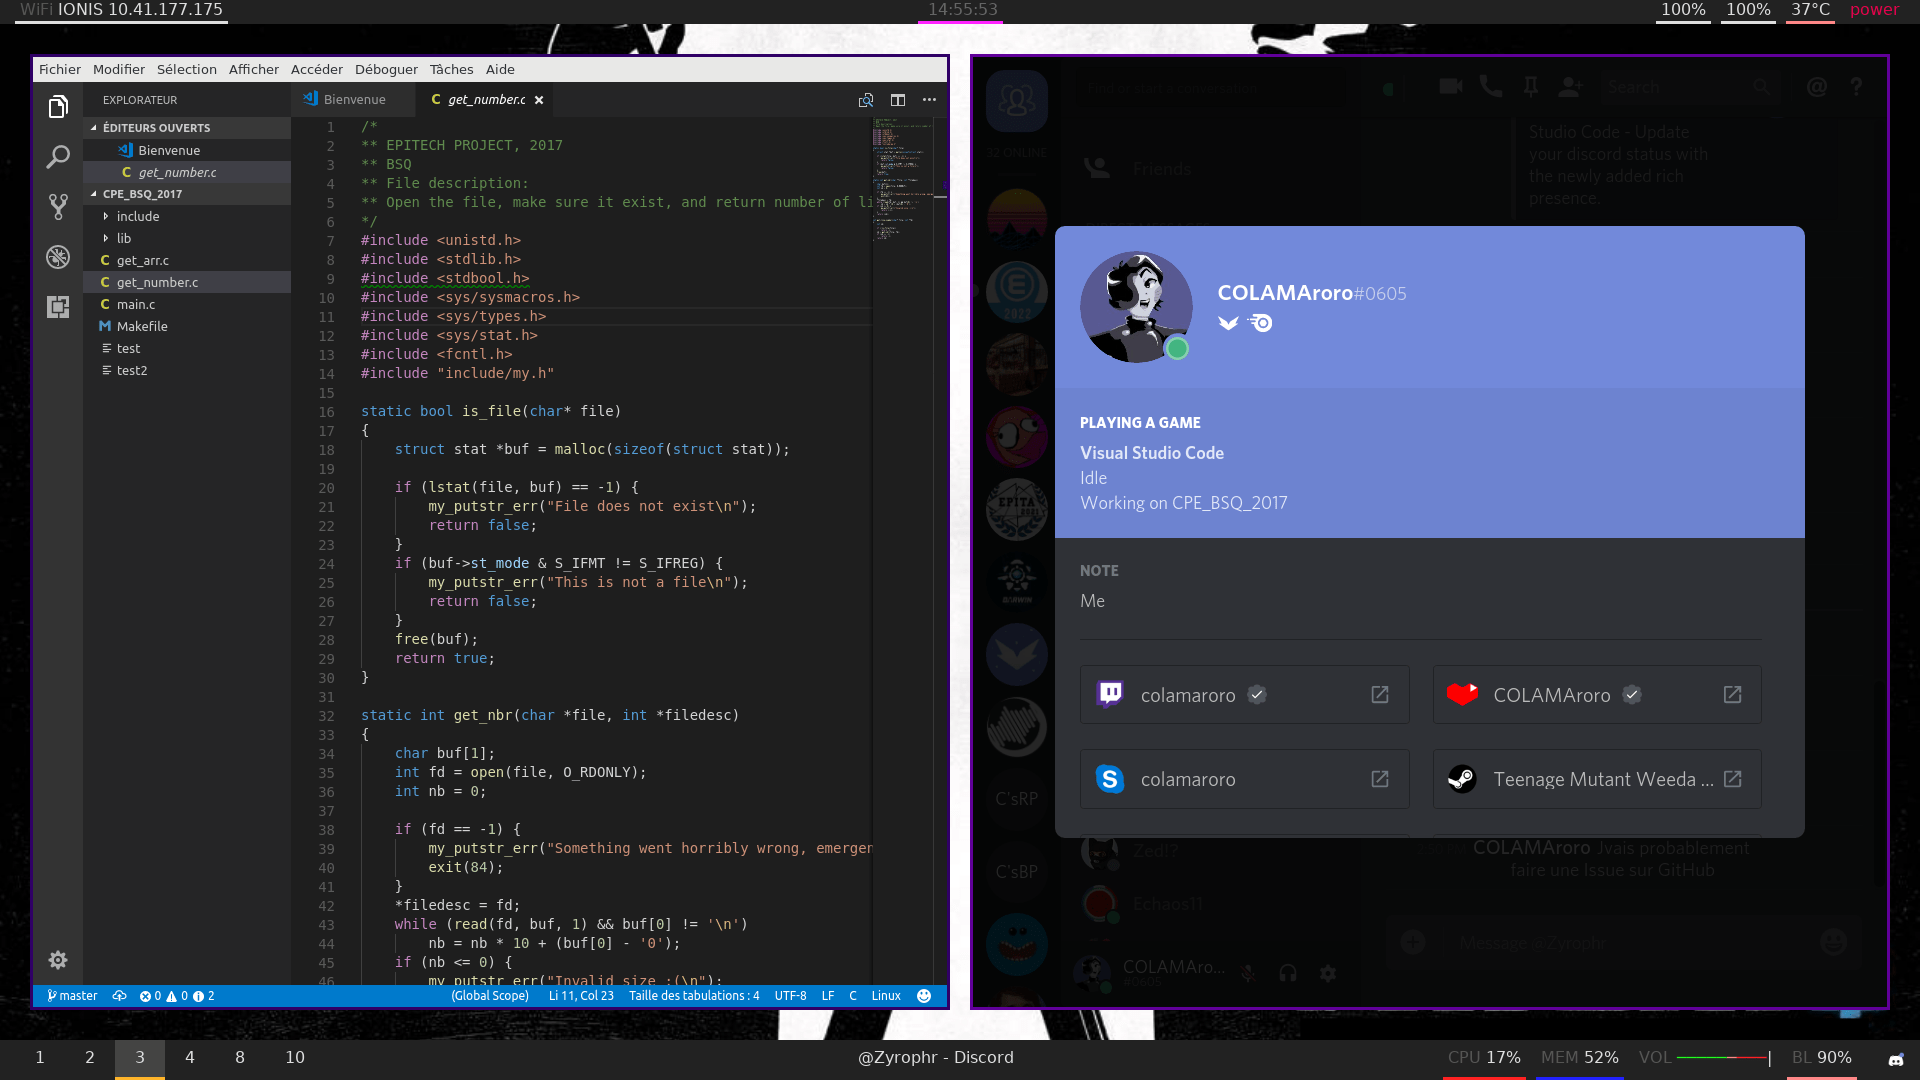Open external link for Twitch colamaroro

(1380, 695)
